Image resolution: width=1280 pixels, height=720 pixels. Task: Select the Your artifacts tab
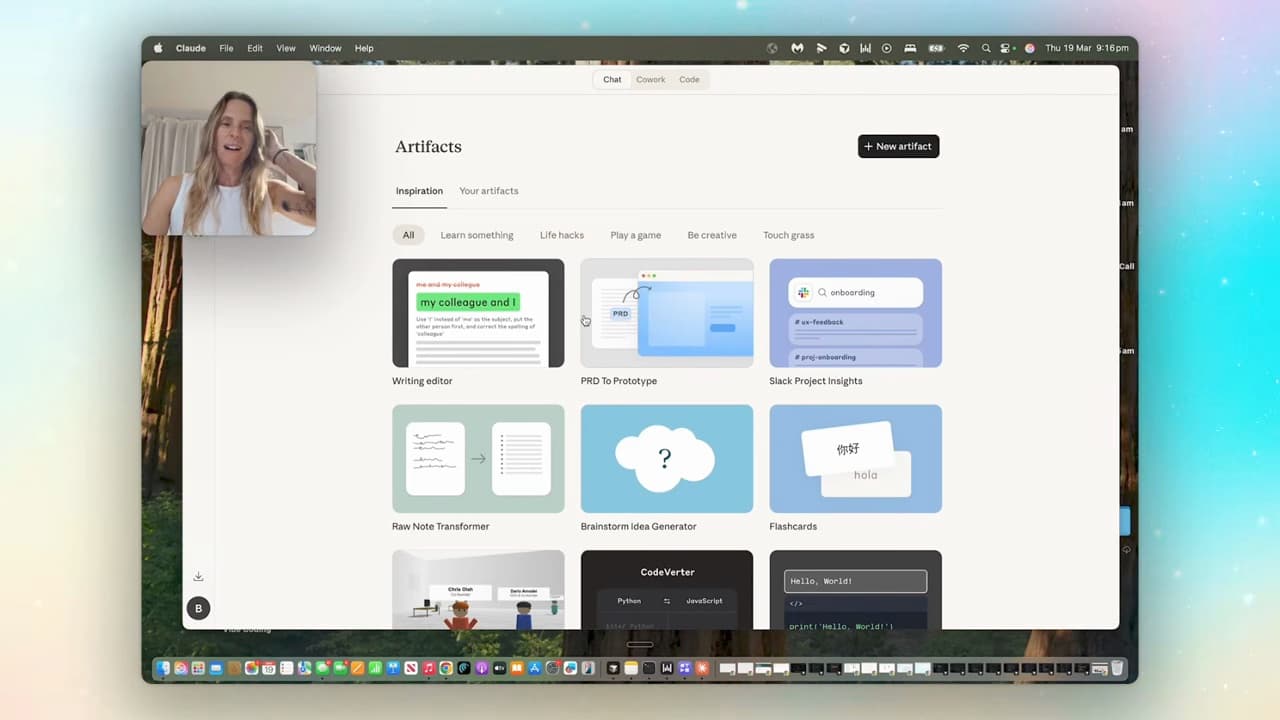pos(489,191)
